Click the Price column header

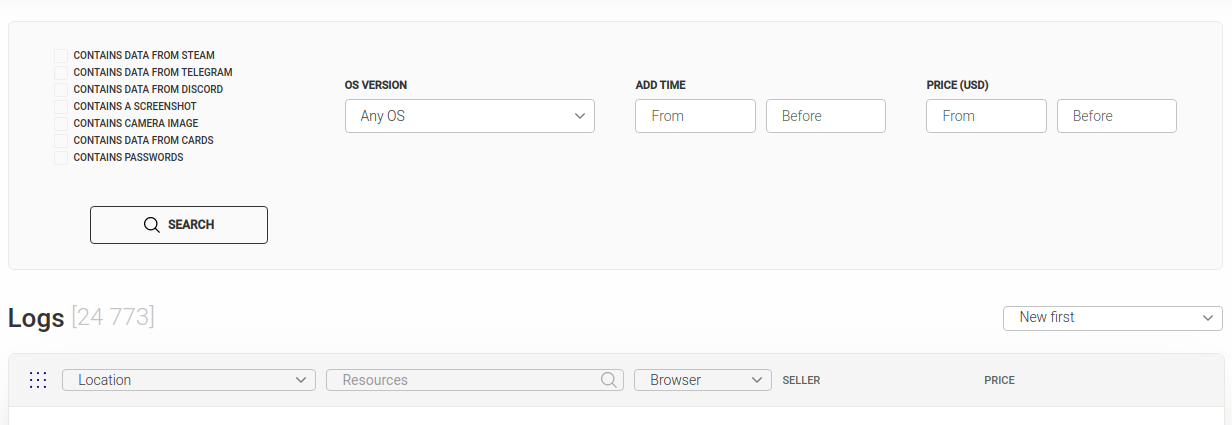point(999,381)
